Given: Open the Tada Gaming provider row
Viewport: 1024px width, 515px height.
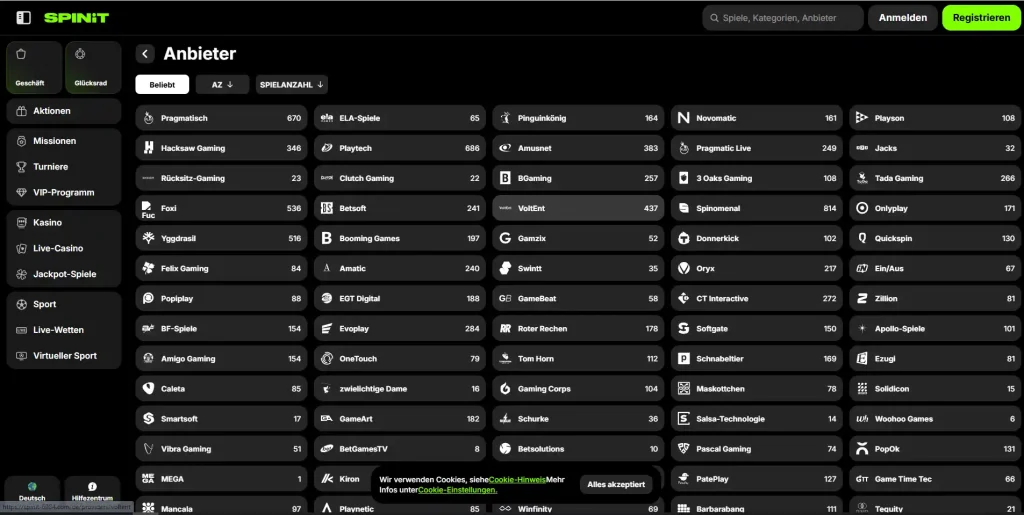Looking at the screenshot, I should click(935, 178).
